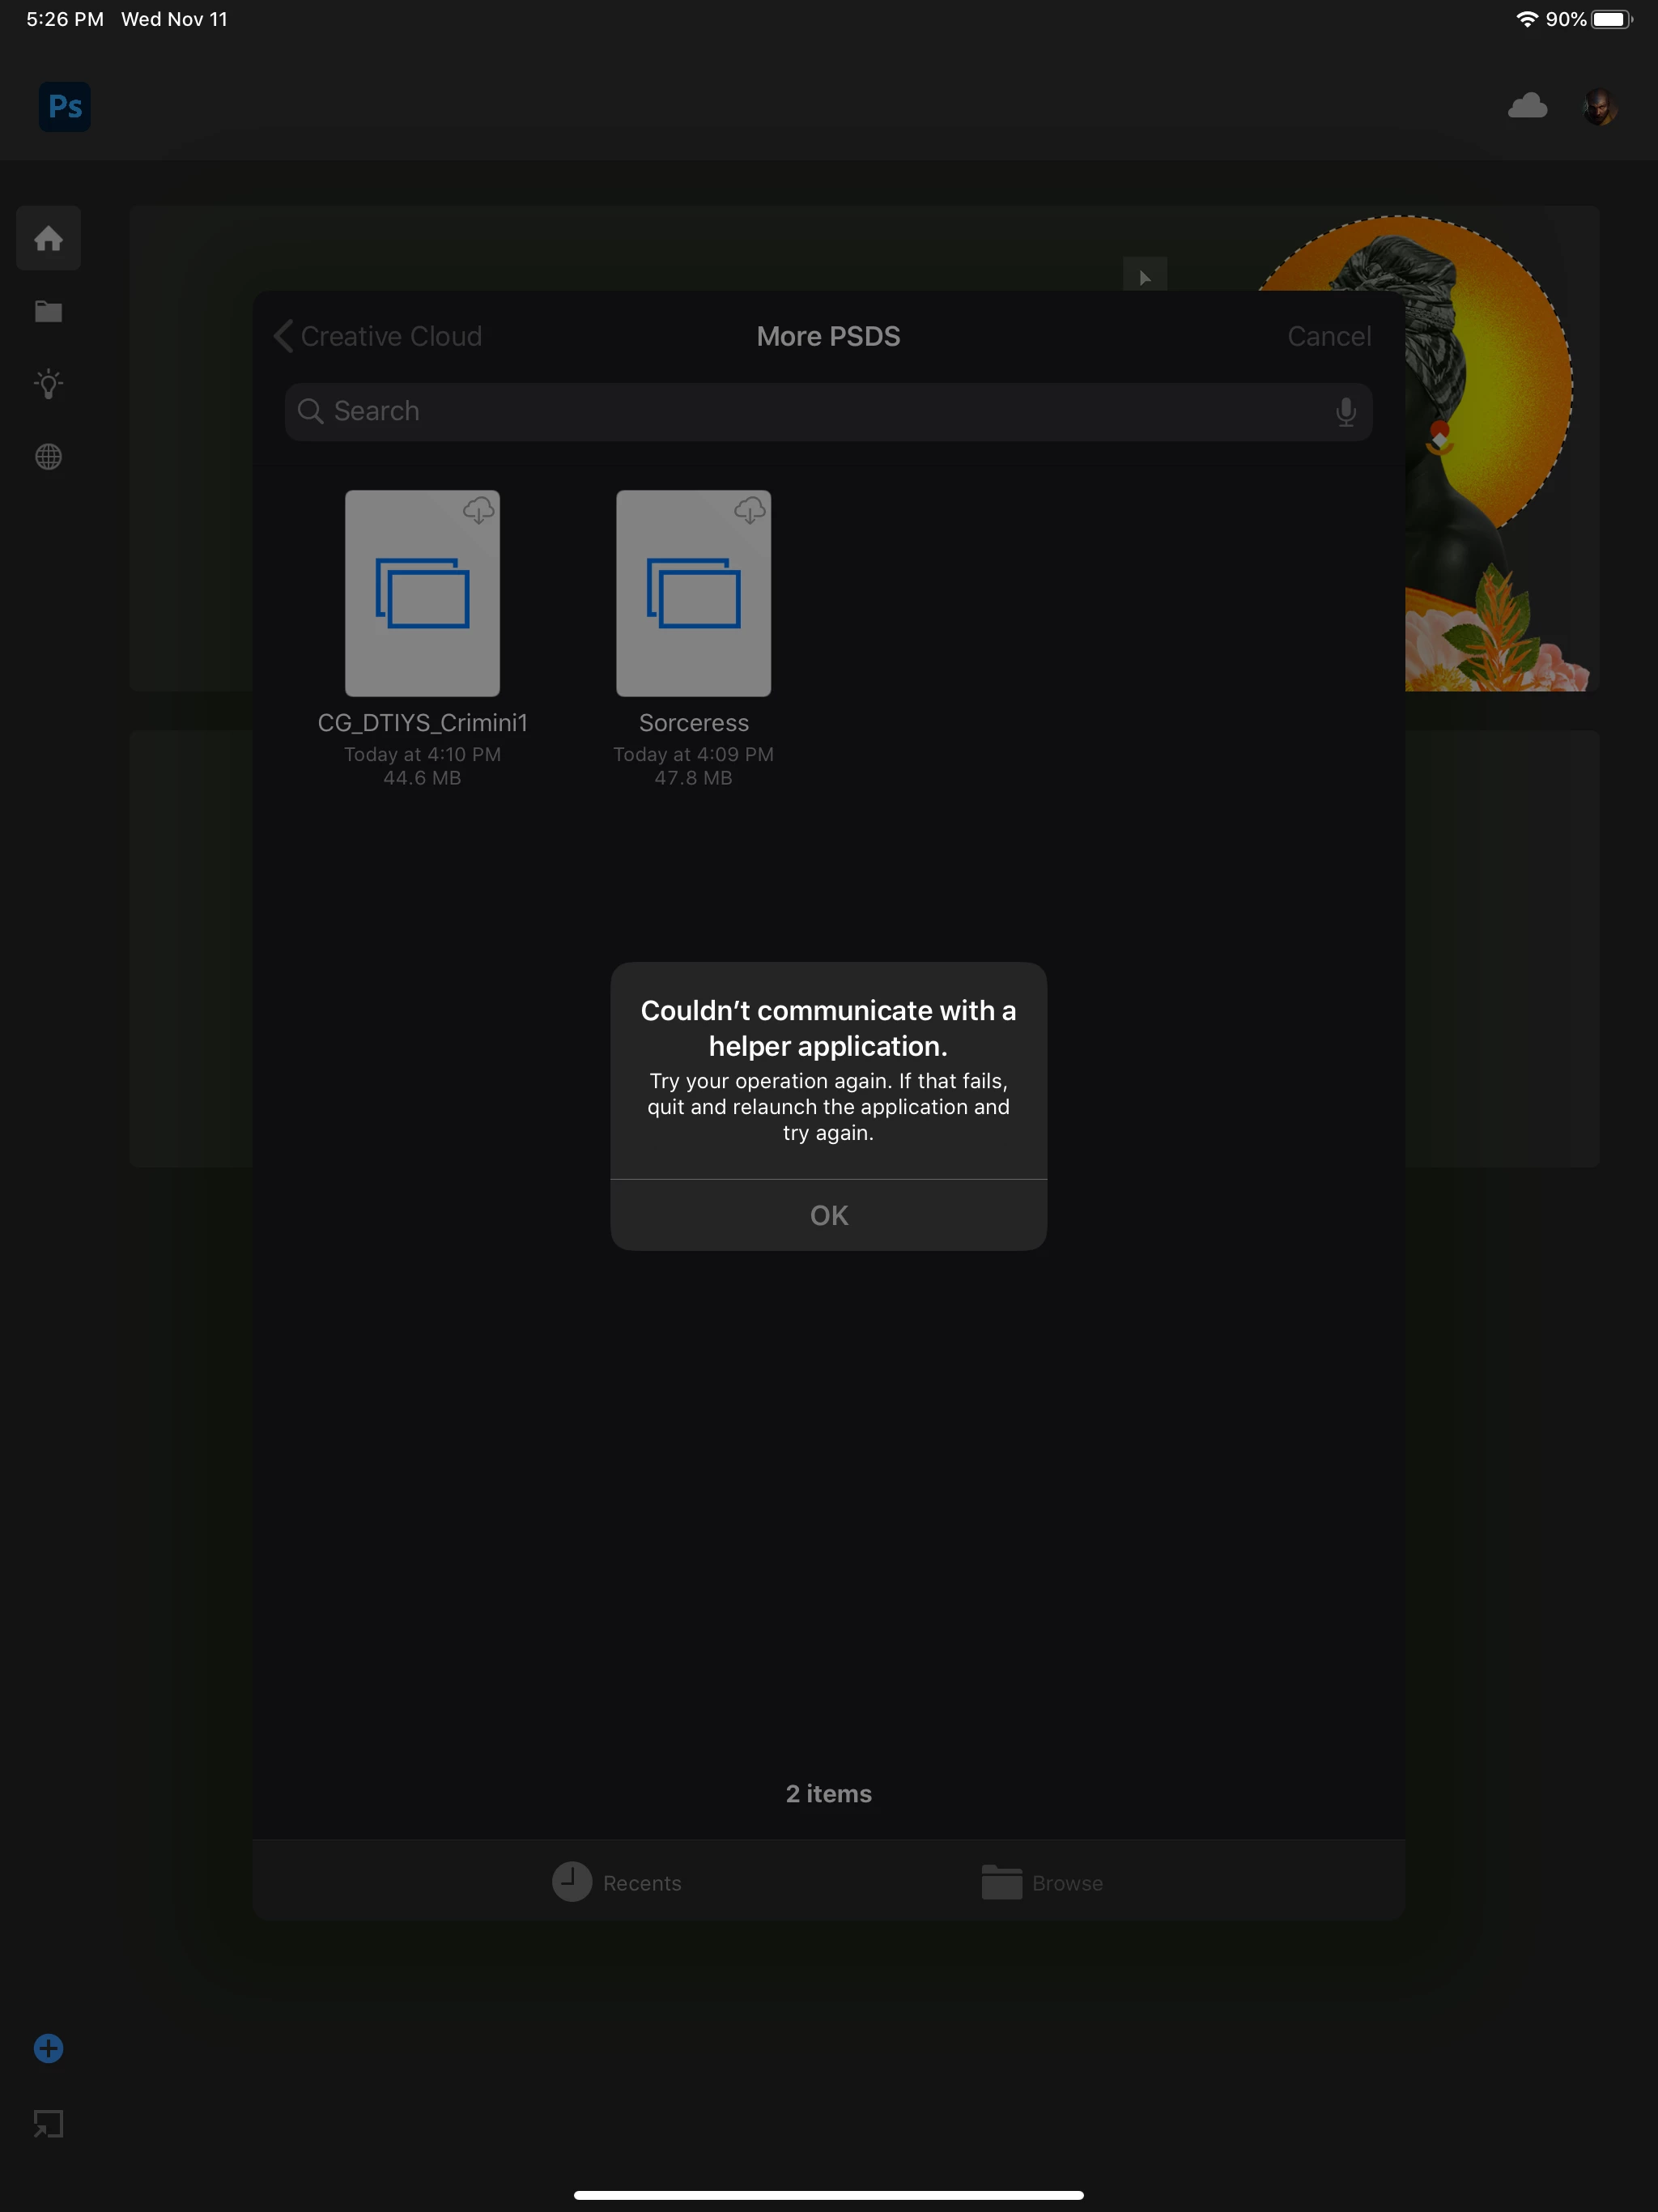1658x2212 pixels.
Task: Click the import and open icon
Action: pos(48,2123)
